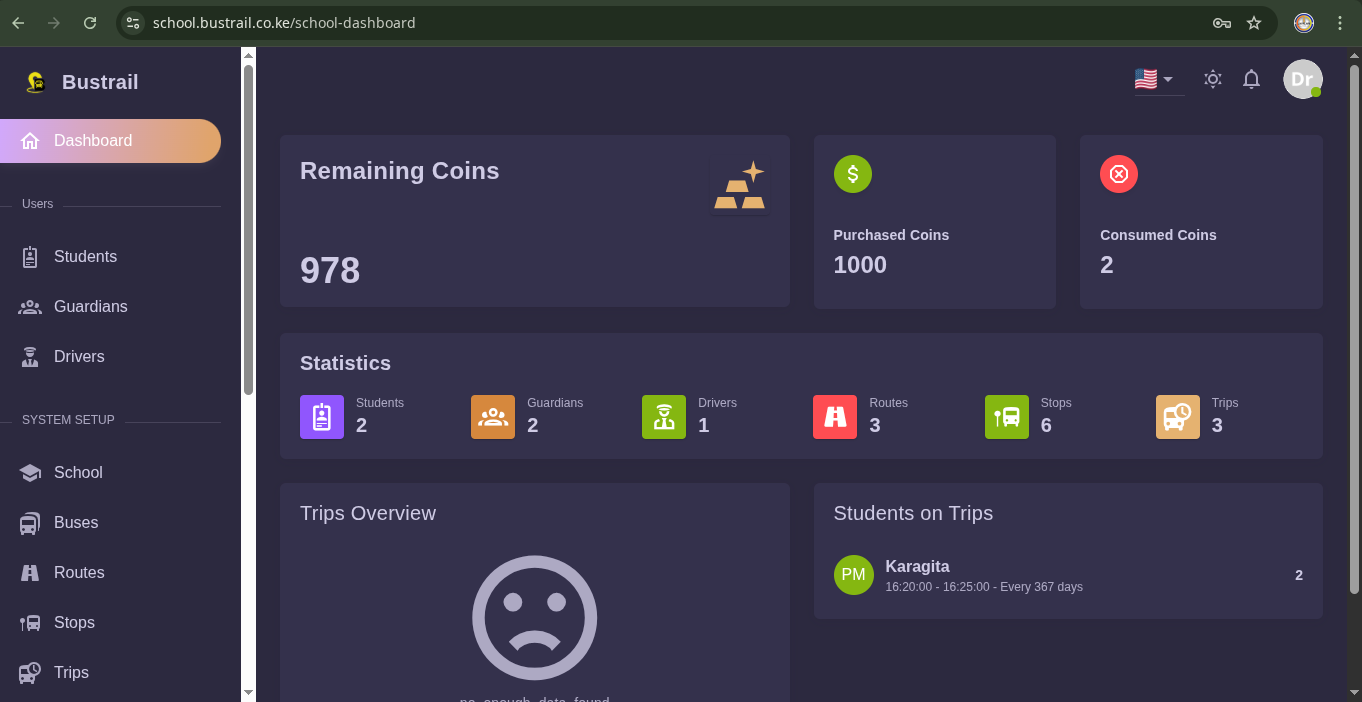Open the Students section via sidebar icon
This screenshot has height=702, width=1362.
[x=31, y=256]
